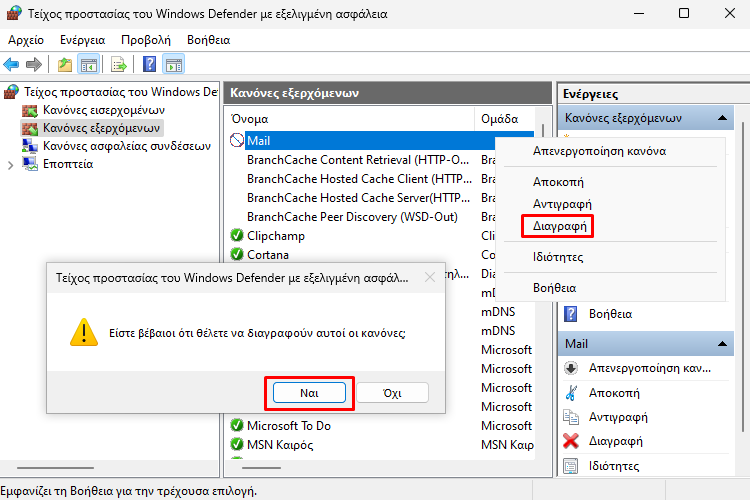This screenshot has width=750, height=500.
Task: Click the Κανόνες εισερχομένων tree icon
Action: 30,111
